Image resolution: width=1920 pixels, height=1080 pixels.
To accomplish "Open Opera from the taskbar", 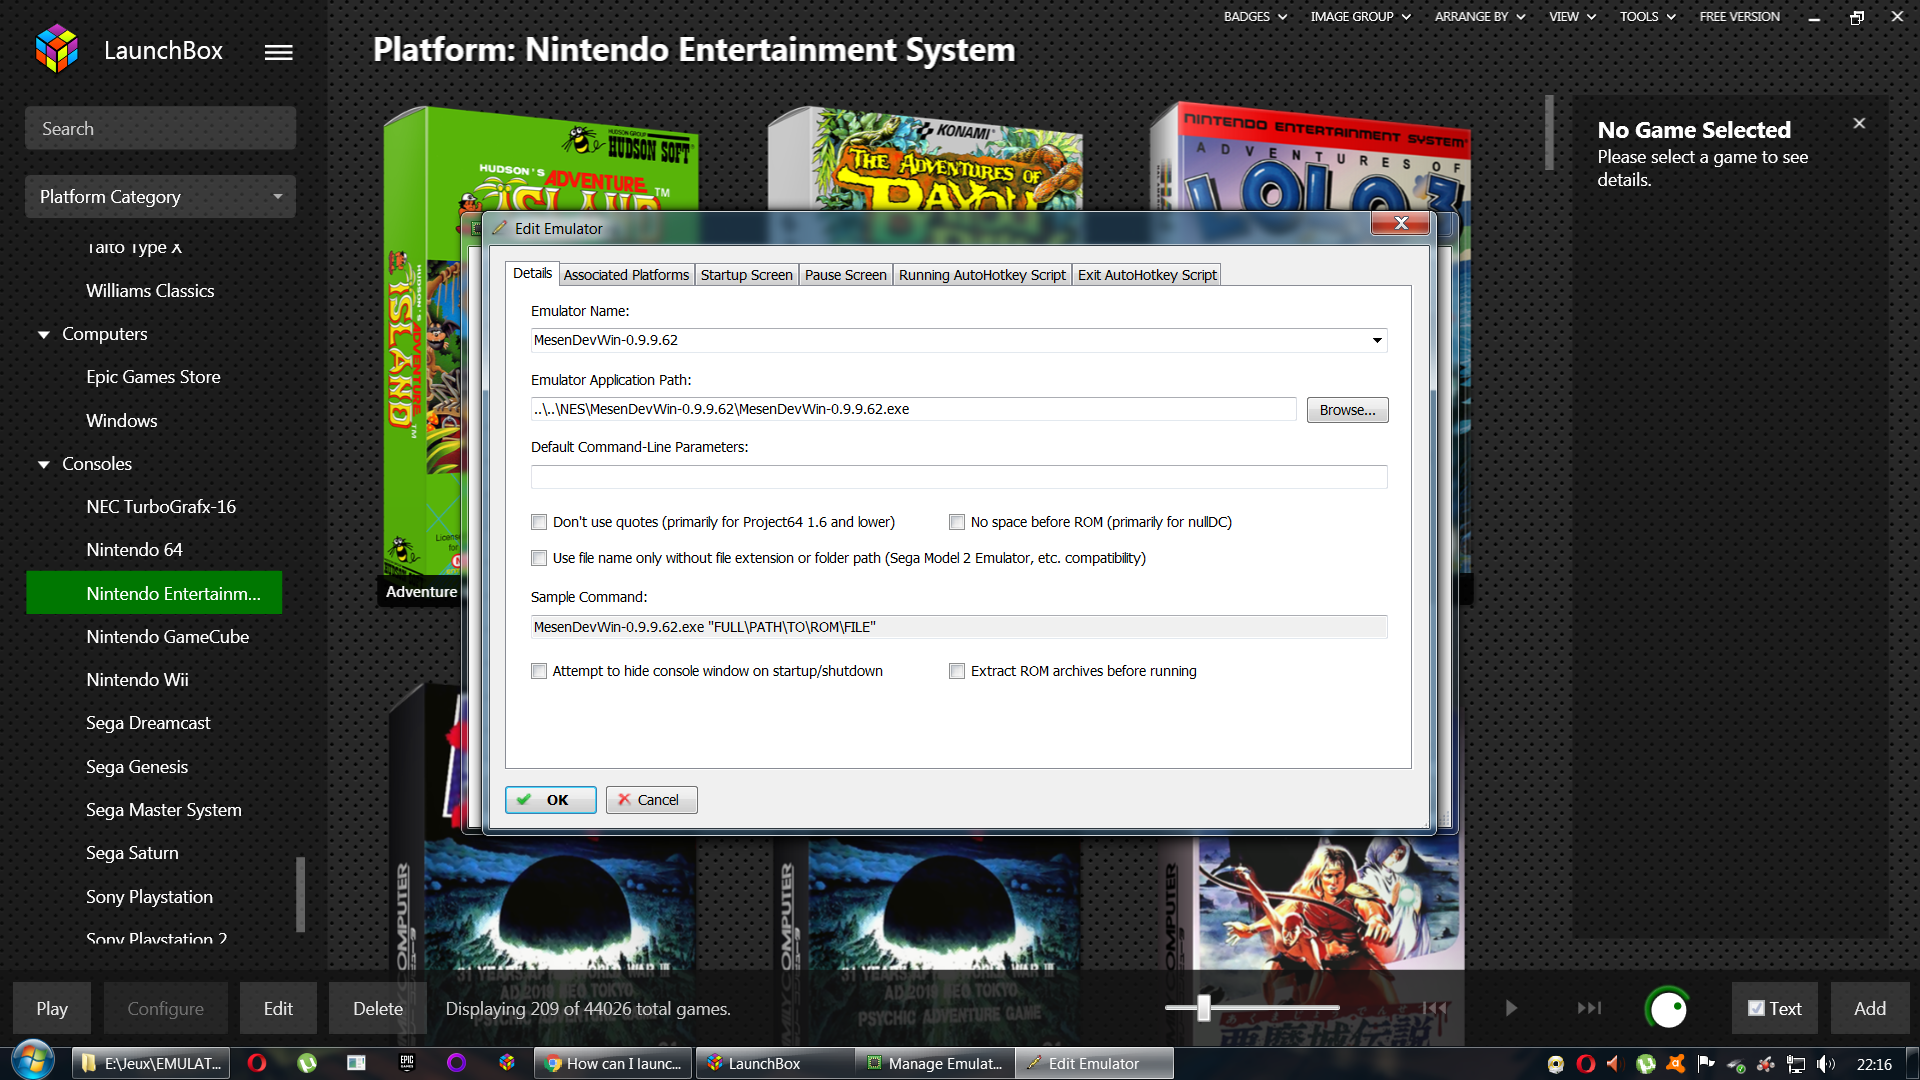I will 257,1063.
